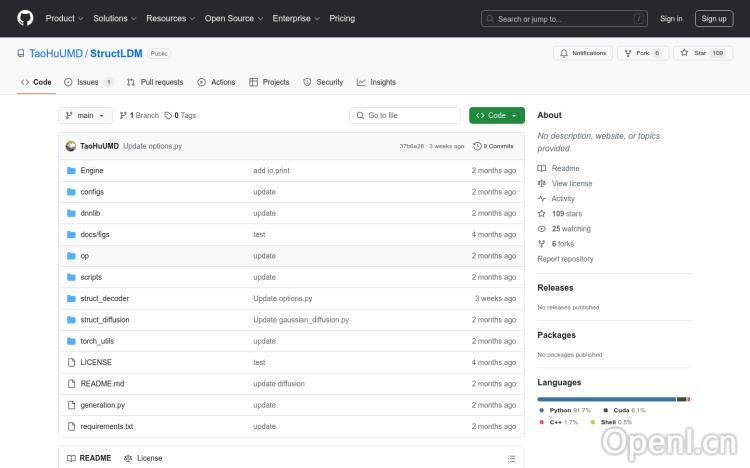Open the Engine folder icon
This screenshot has height=468, width=750.
(x=71, y=171)
